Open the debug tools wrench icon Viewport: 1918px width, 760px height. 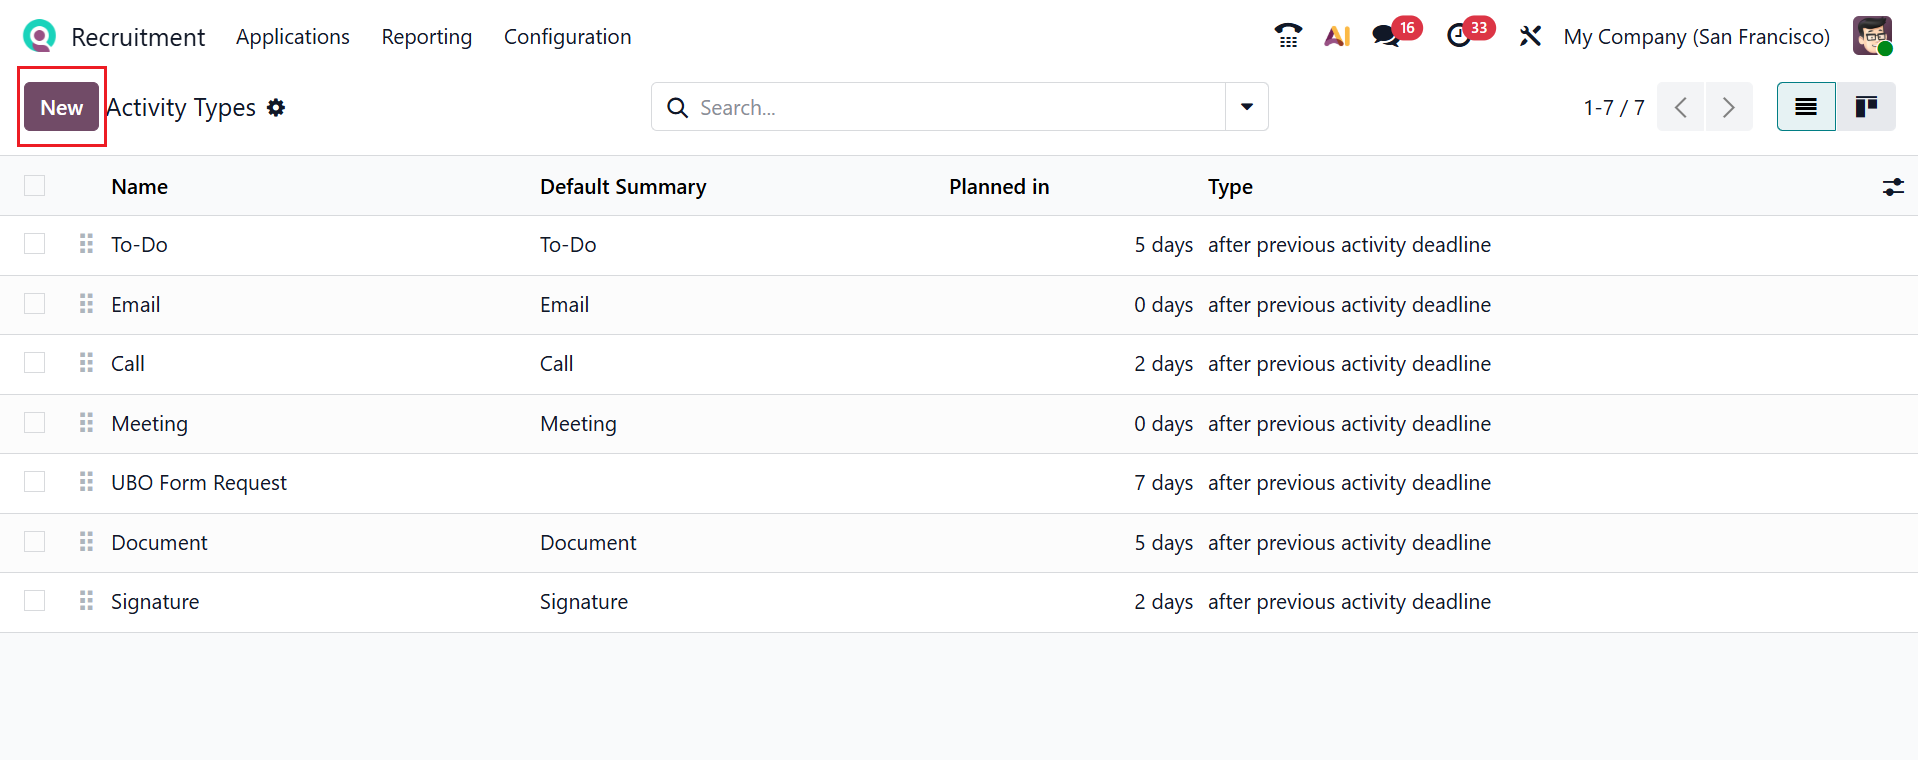(1530, 37)
